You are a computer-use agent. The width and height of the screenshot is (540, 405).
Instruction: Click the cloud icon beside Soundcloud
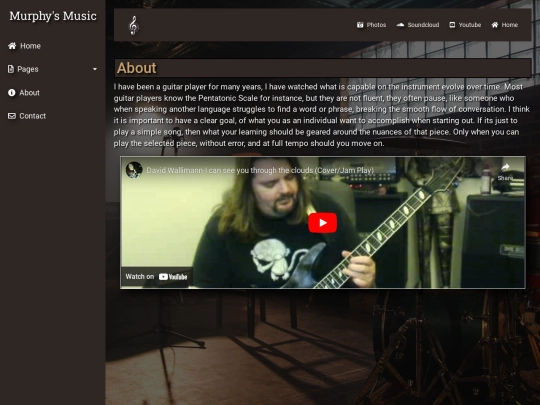click(400, 25)
